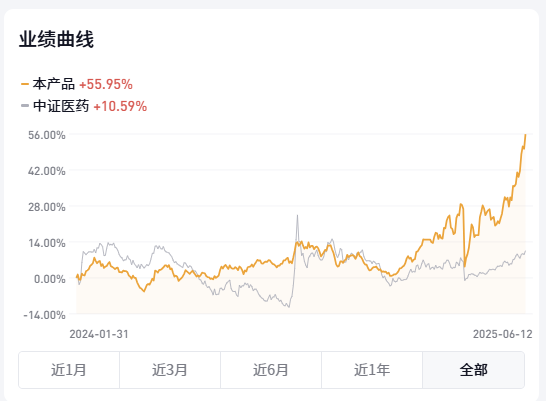The height and width of the screenshot is (401, 546).
Task: Switch to the 近6月 range
Action: tap(271, 370)
